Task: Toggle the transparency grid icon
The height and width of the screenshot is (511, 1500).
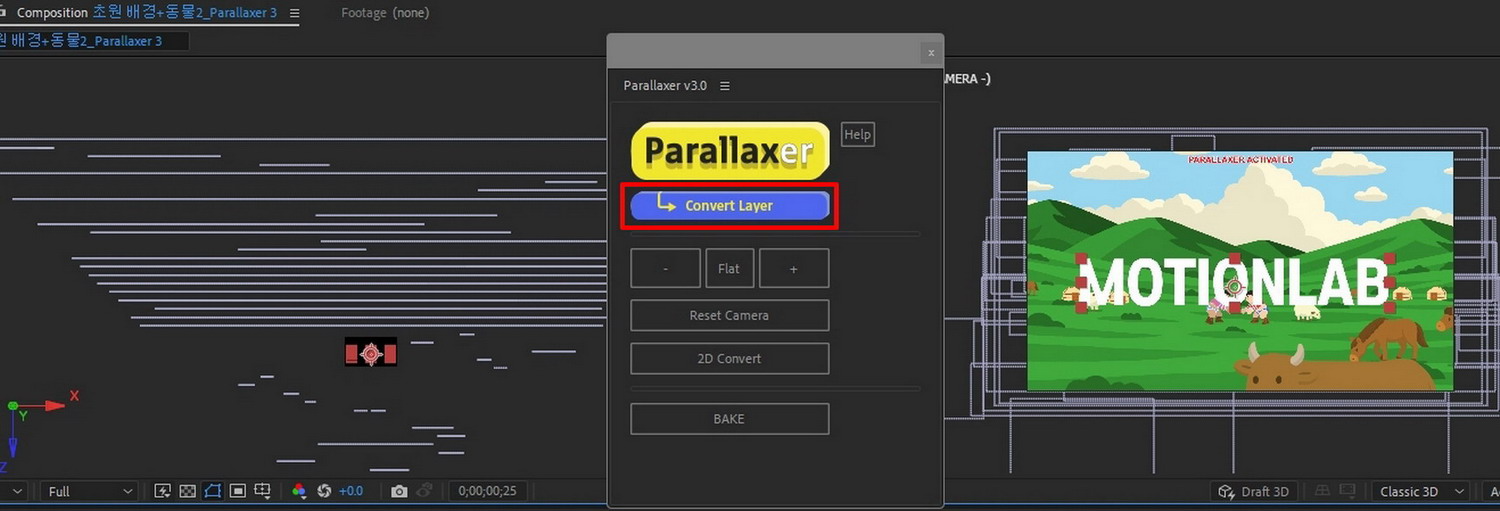Action: 187,491
